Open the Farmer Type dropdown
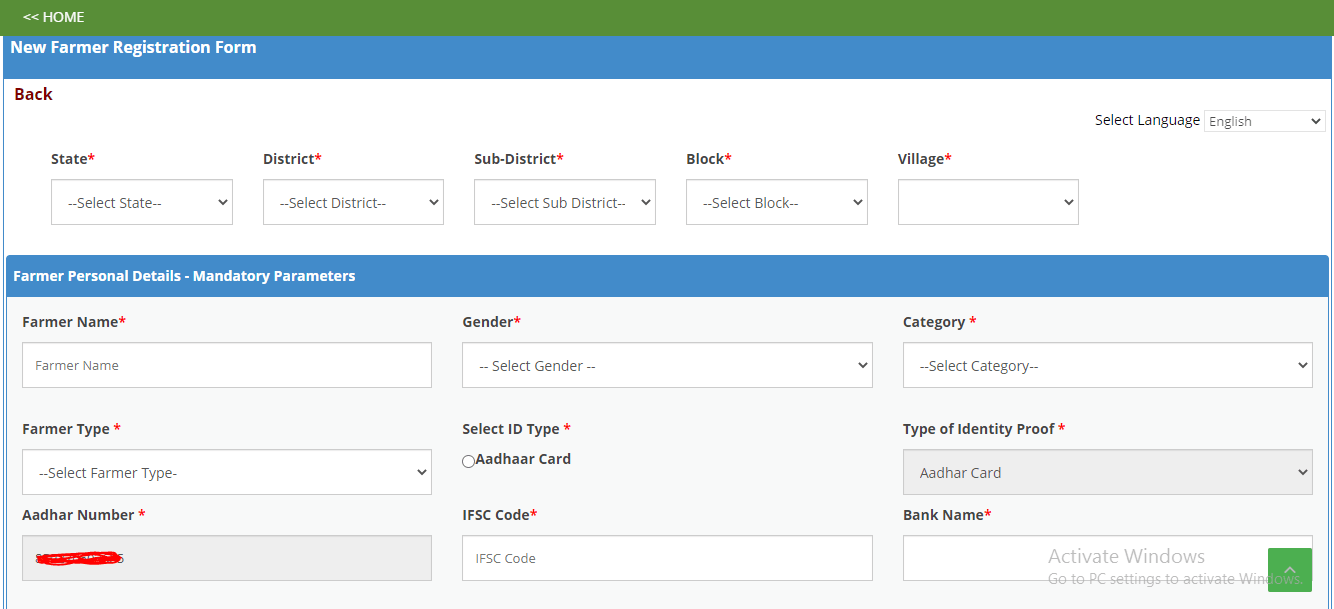The width and height of the screenshot is (1334, 609). pos(227,473)
